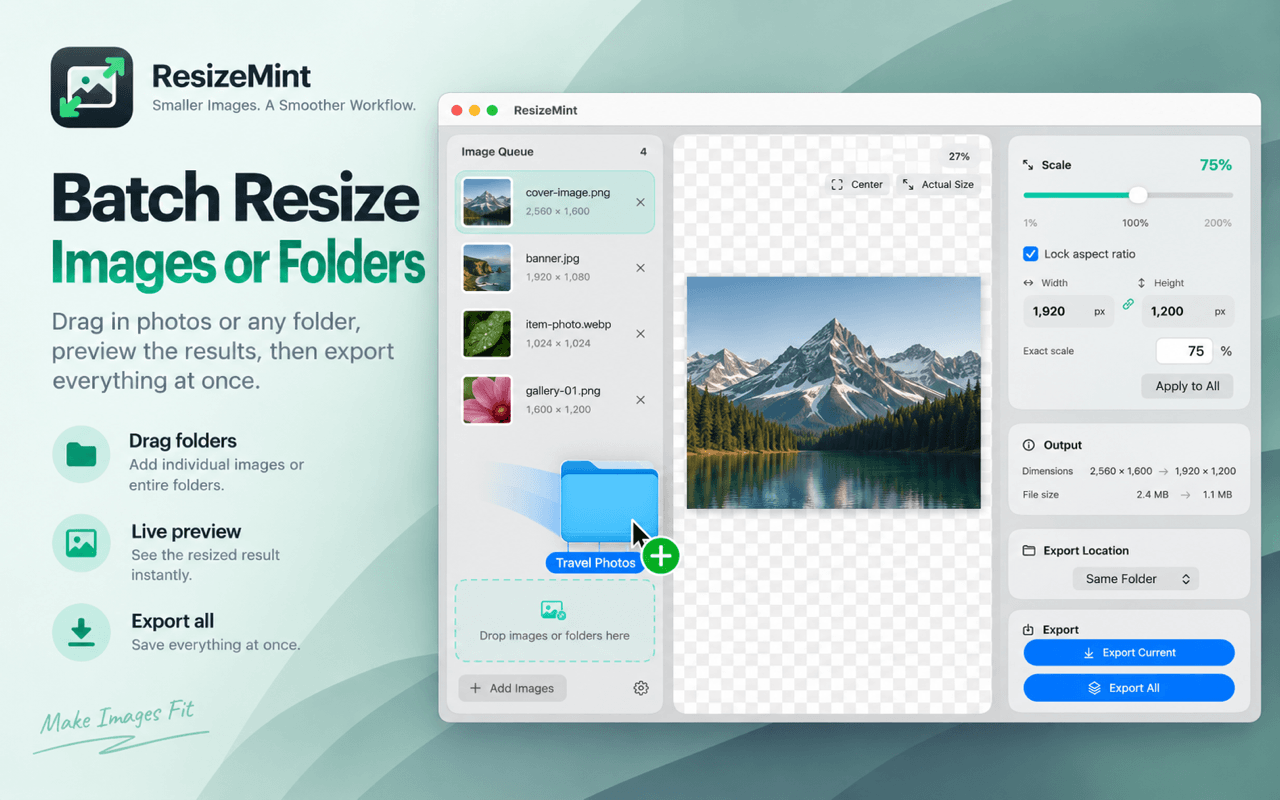Screen dimensions: 1280x800
Task: Click the Export Location folder icon
Action: (1029, 551)
